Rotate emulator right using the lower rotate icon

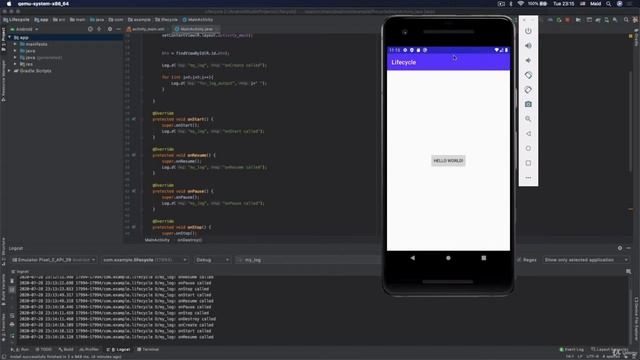(528, 90)
